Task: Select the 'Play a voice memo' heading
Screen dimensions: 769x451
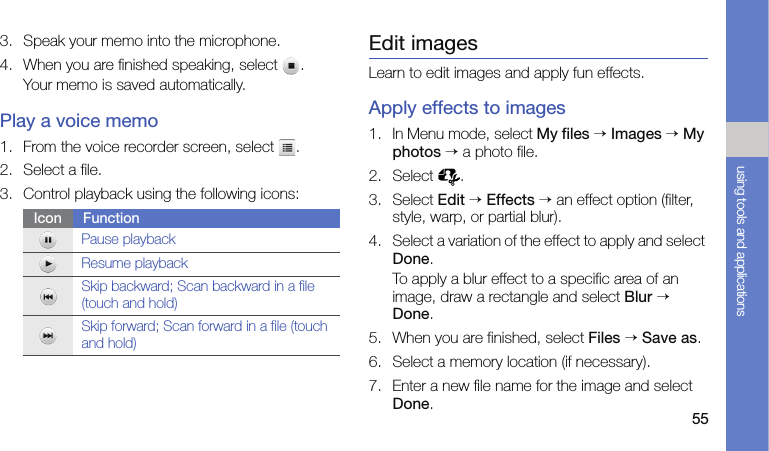Action: point(79,121)
